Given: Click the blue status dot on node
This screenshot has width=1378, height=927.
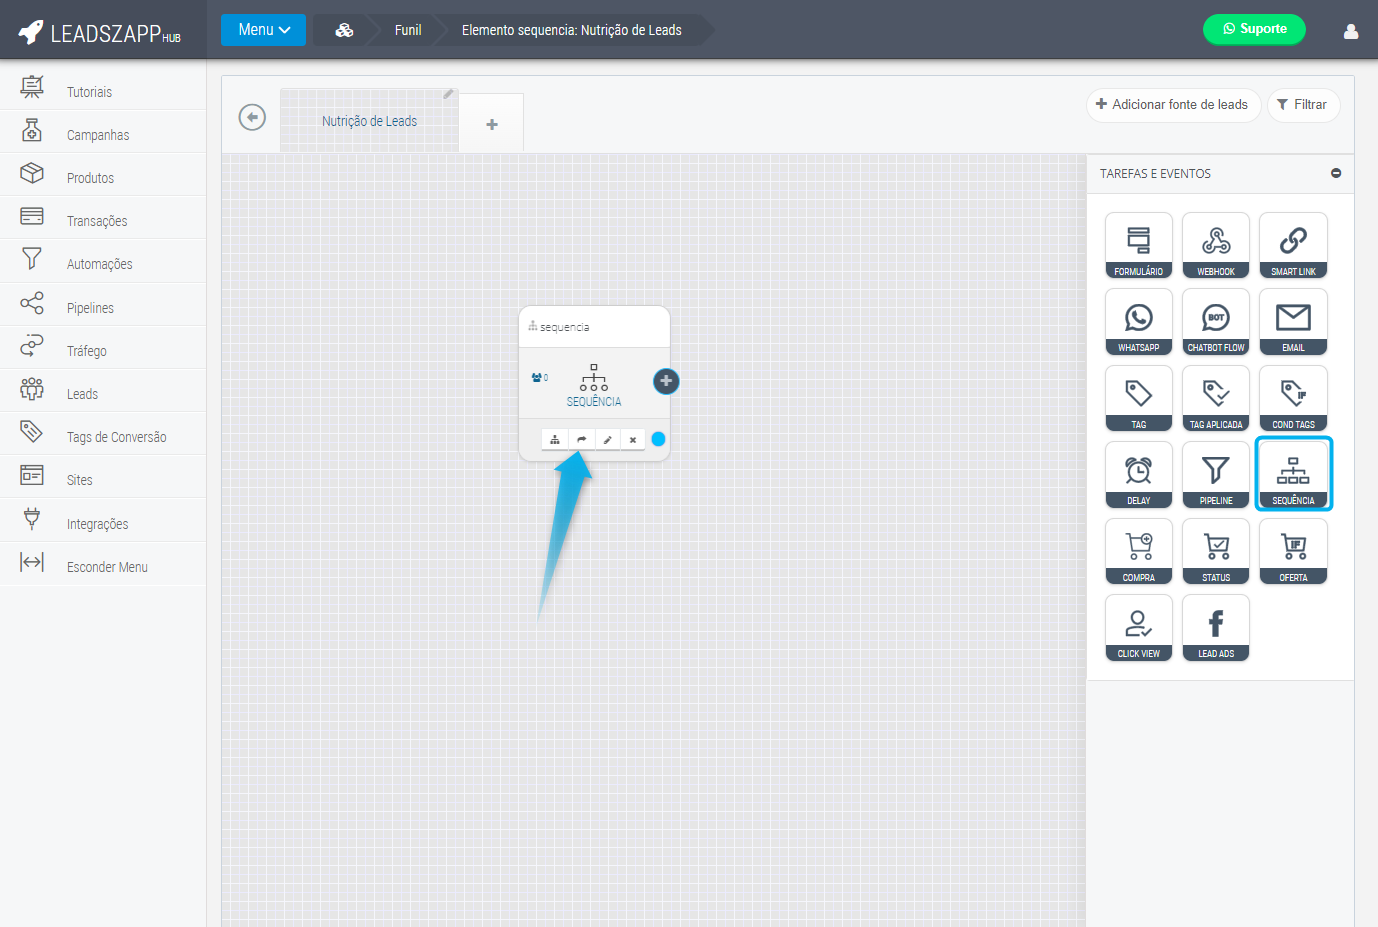Looking at the screenshot, I should coord(658,439).
